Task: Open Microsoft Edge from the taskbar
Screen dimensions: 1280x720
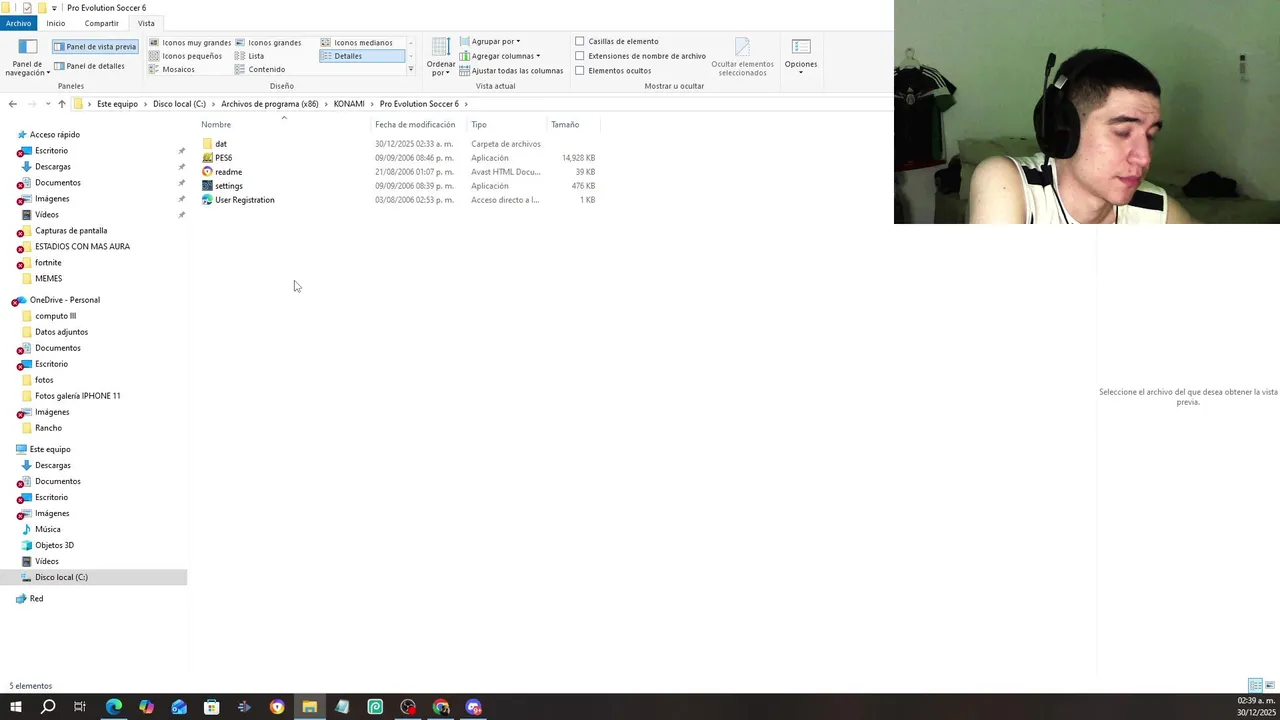Action: 113,707
